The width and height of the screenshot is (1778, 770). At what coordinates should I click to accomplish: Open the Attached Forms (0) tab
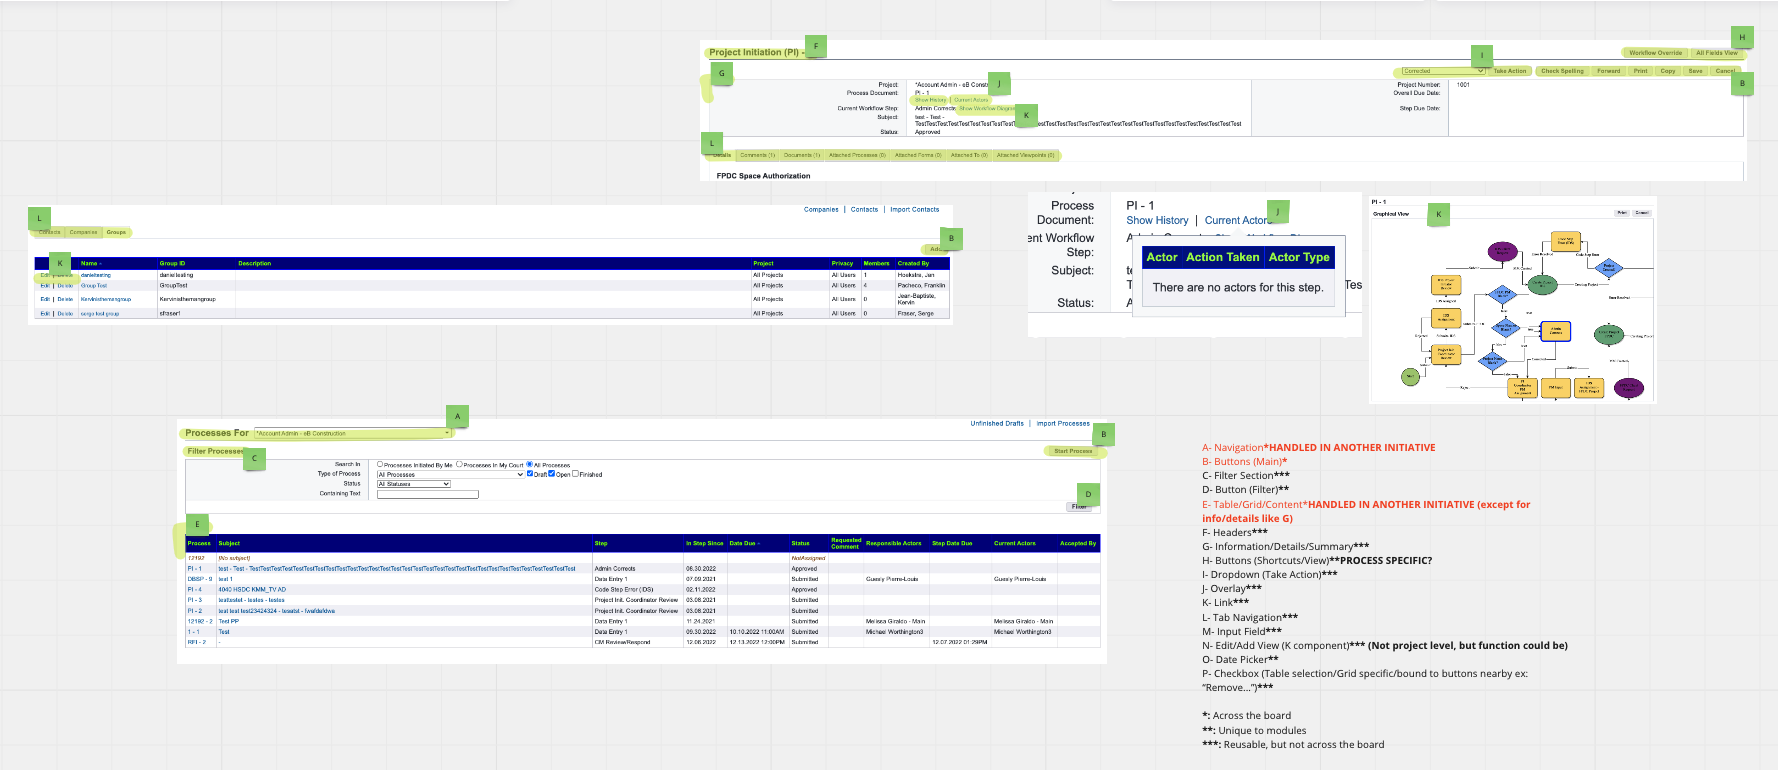[x=918, y=155]
